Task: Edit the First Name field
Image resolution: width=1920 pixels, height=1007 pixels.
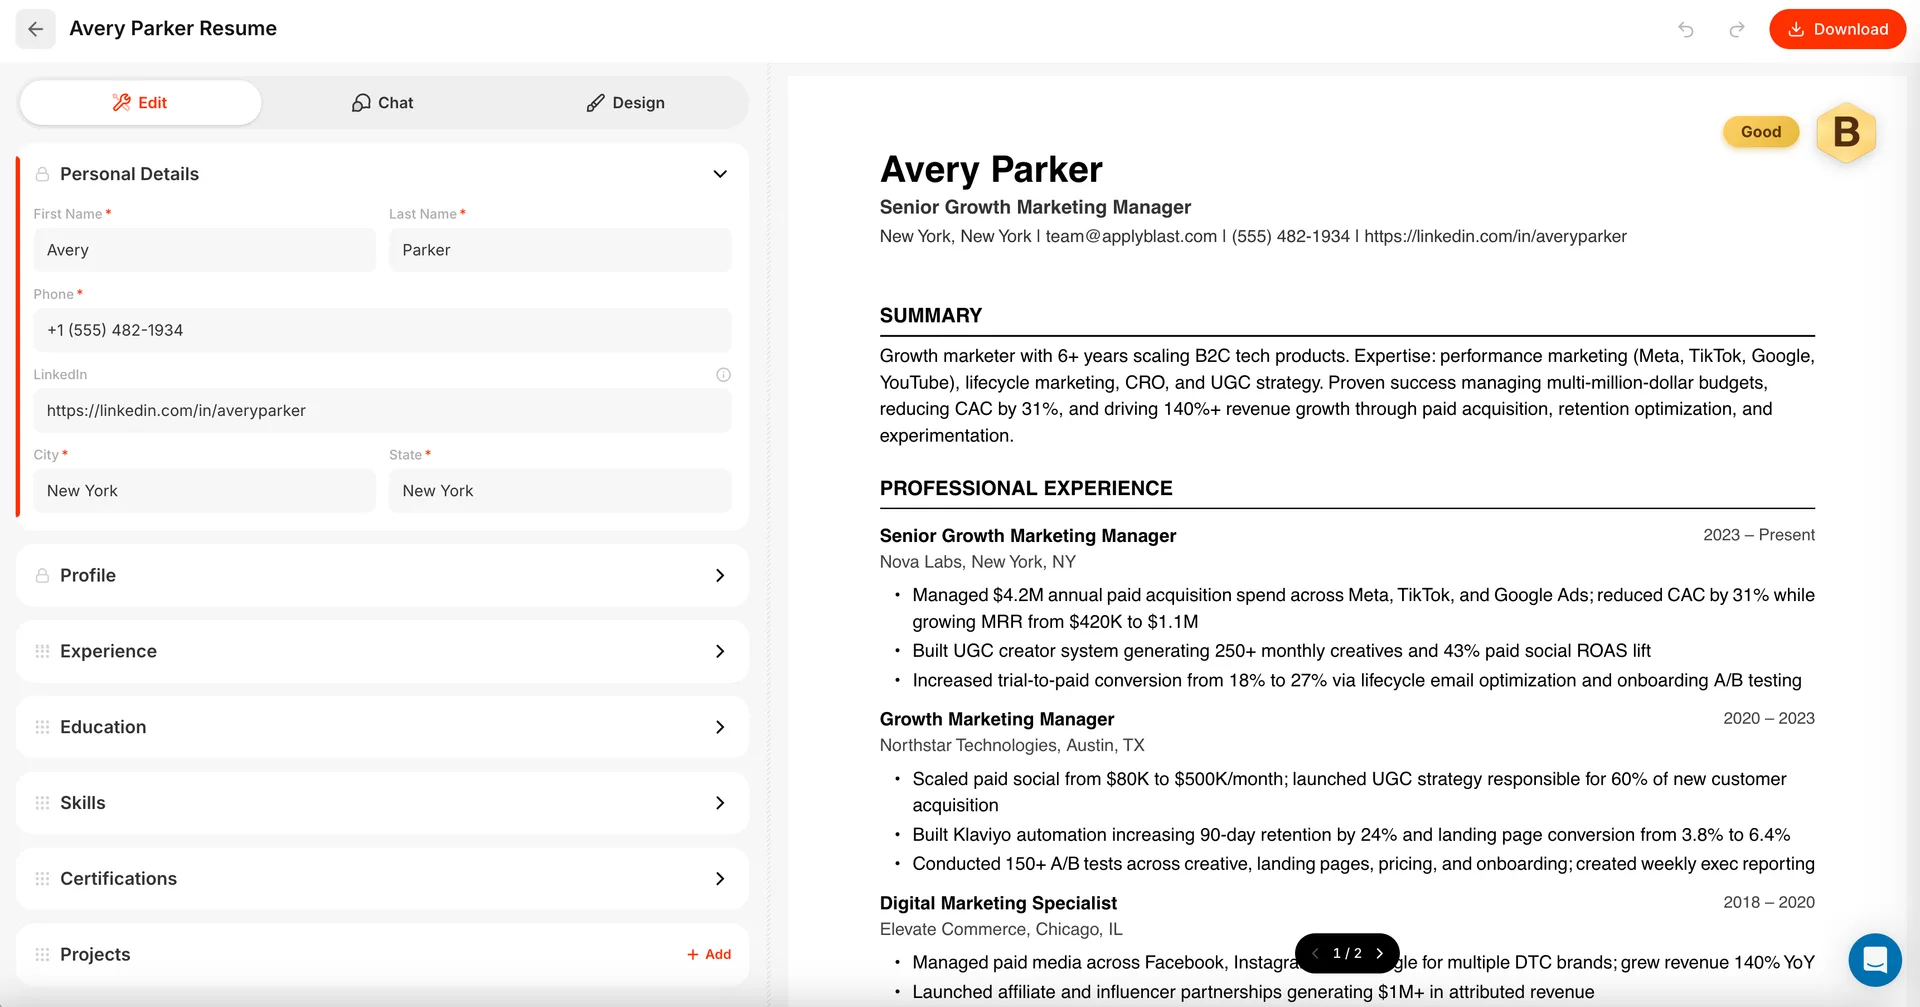Action: pos(205,250)
